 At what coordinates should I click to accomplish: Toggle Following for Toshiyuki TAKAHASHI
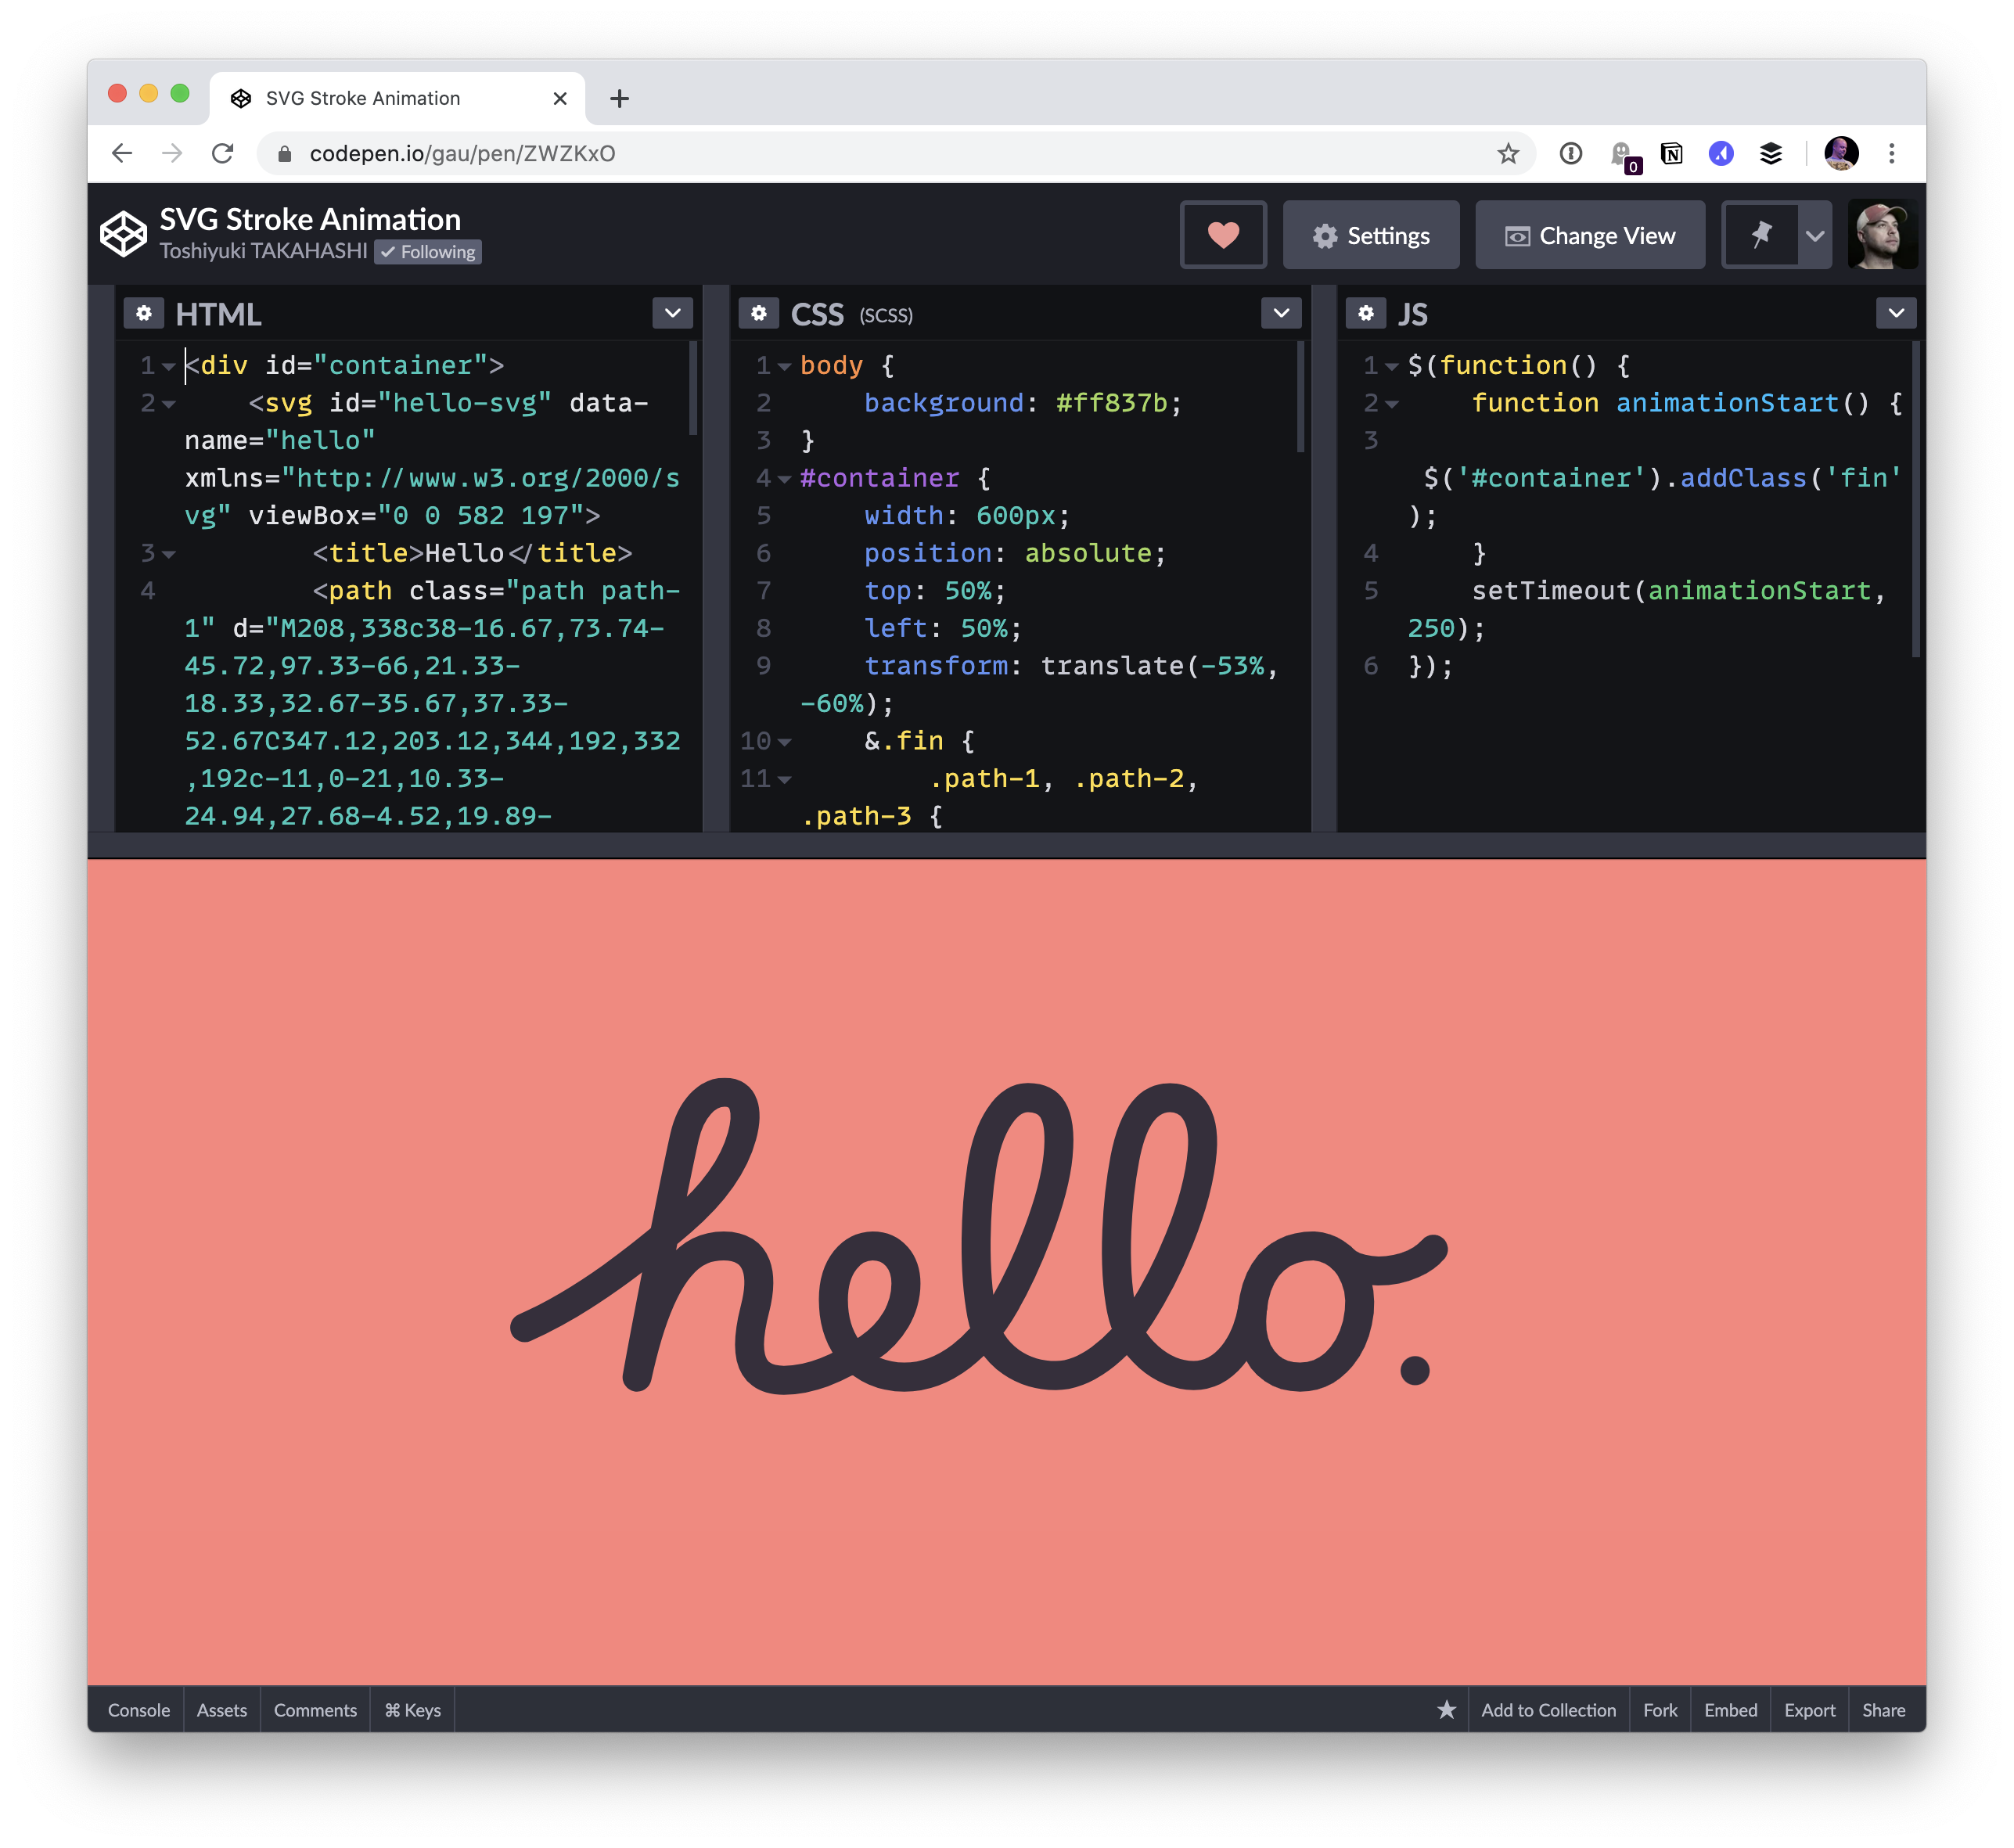[x=427, y=252]
